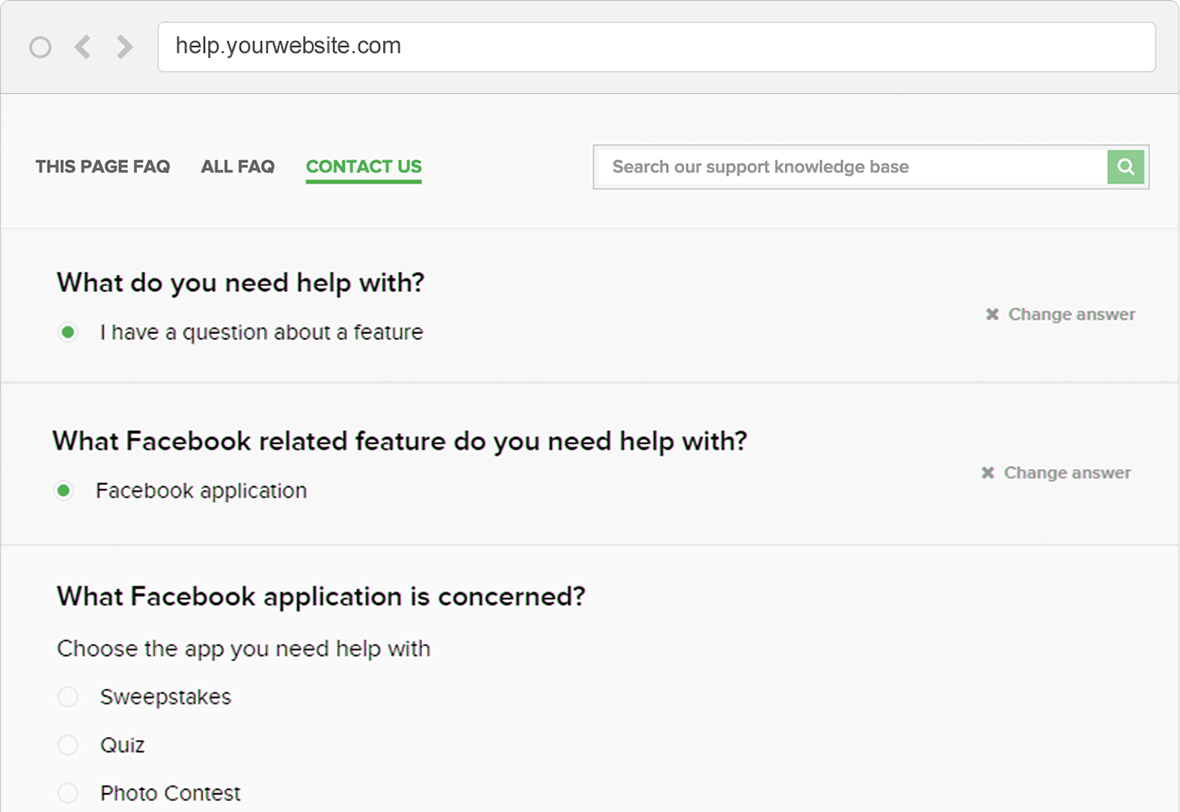Click the X icon beside the second Change answer

tap(987, 472)
